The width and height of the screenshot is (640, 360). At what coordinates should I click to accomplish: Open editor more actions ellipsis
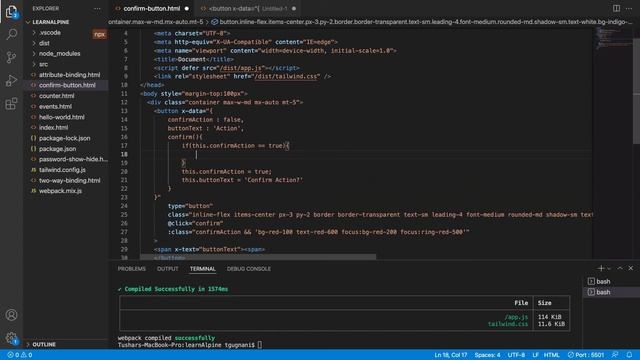[629, 8]
